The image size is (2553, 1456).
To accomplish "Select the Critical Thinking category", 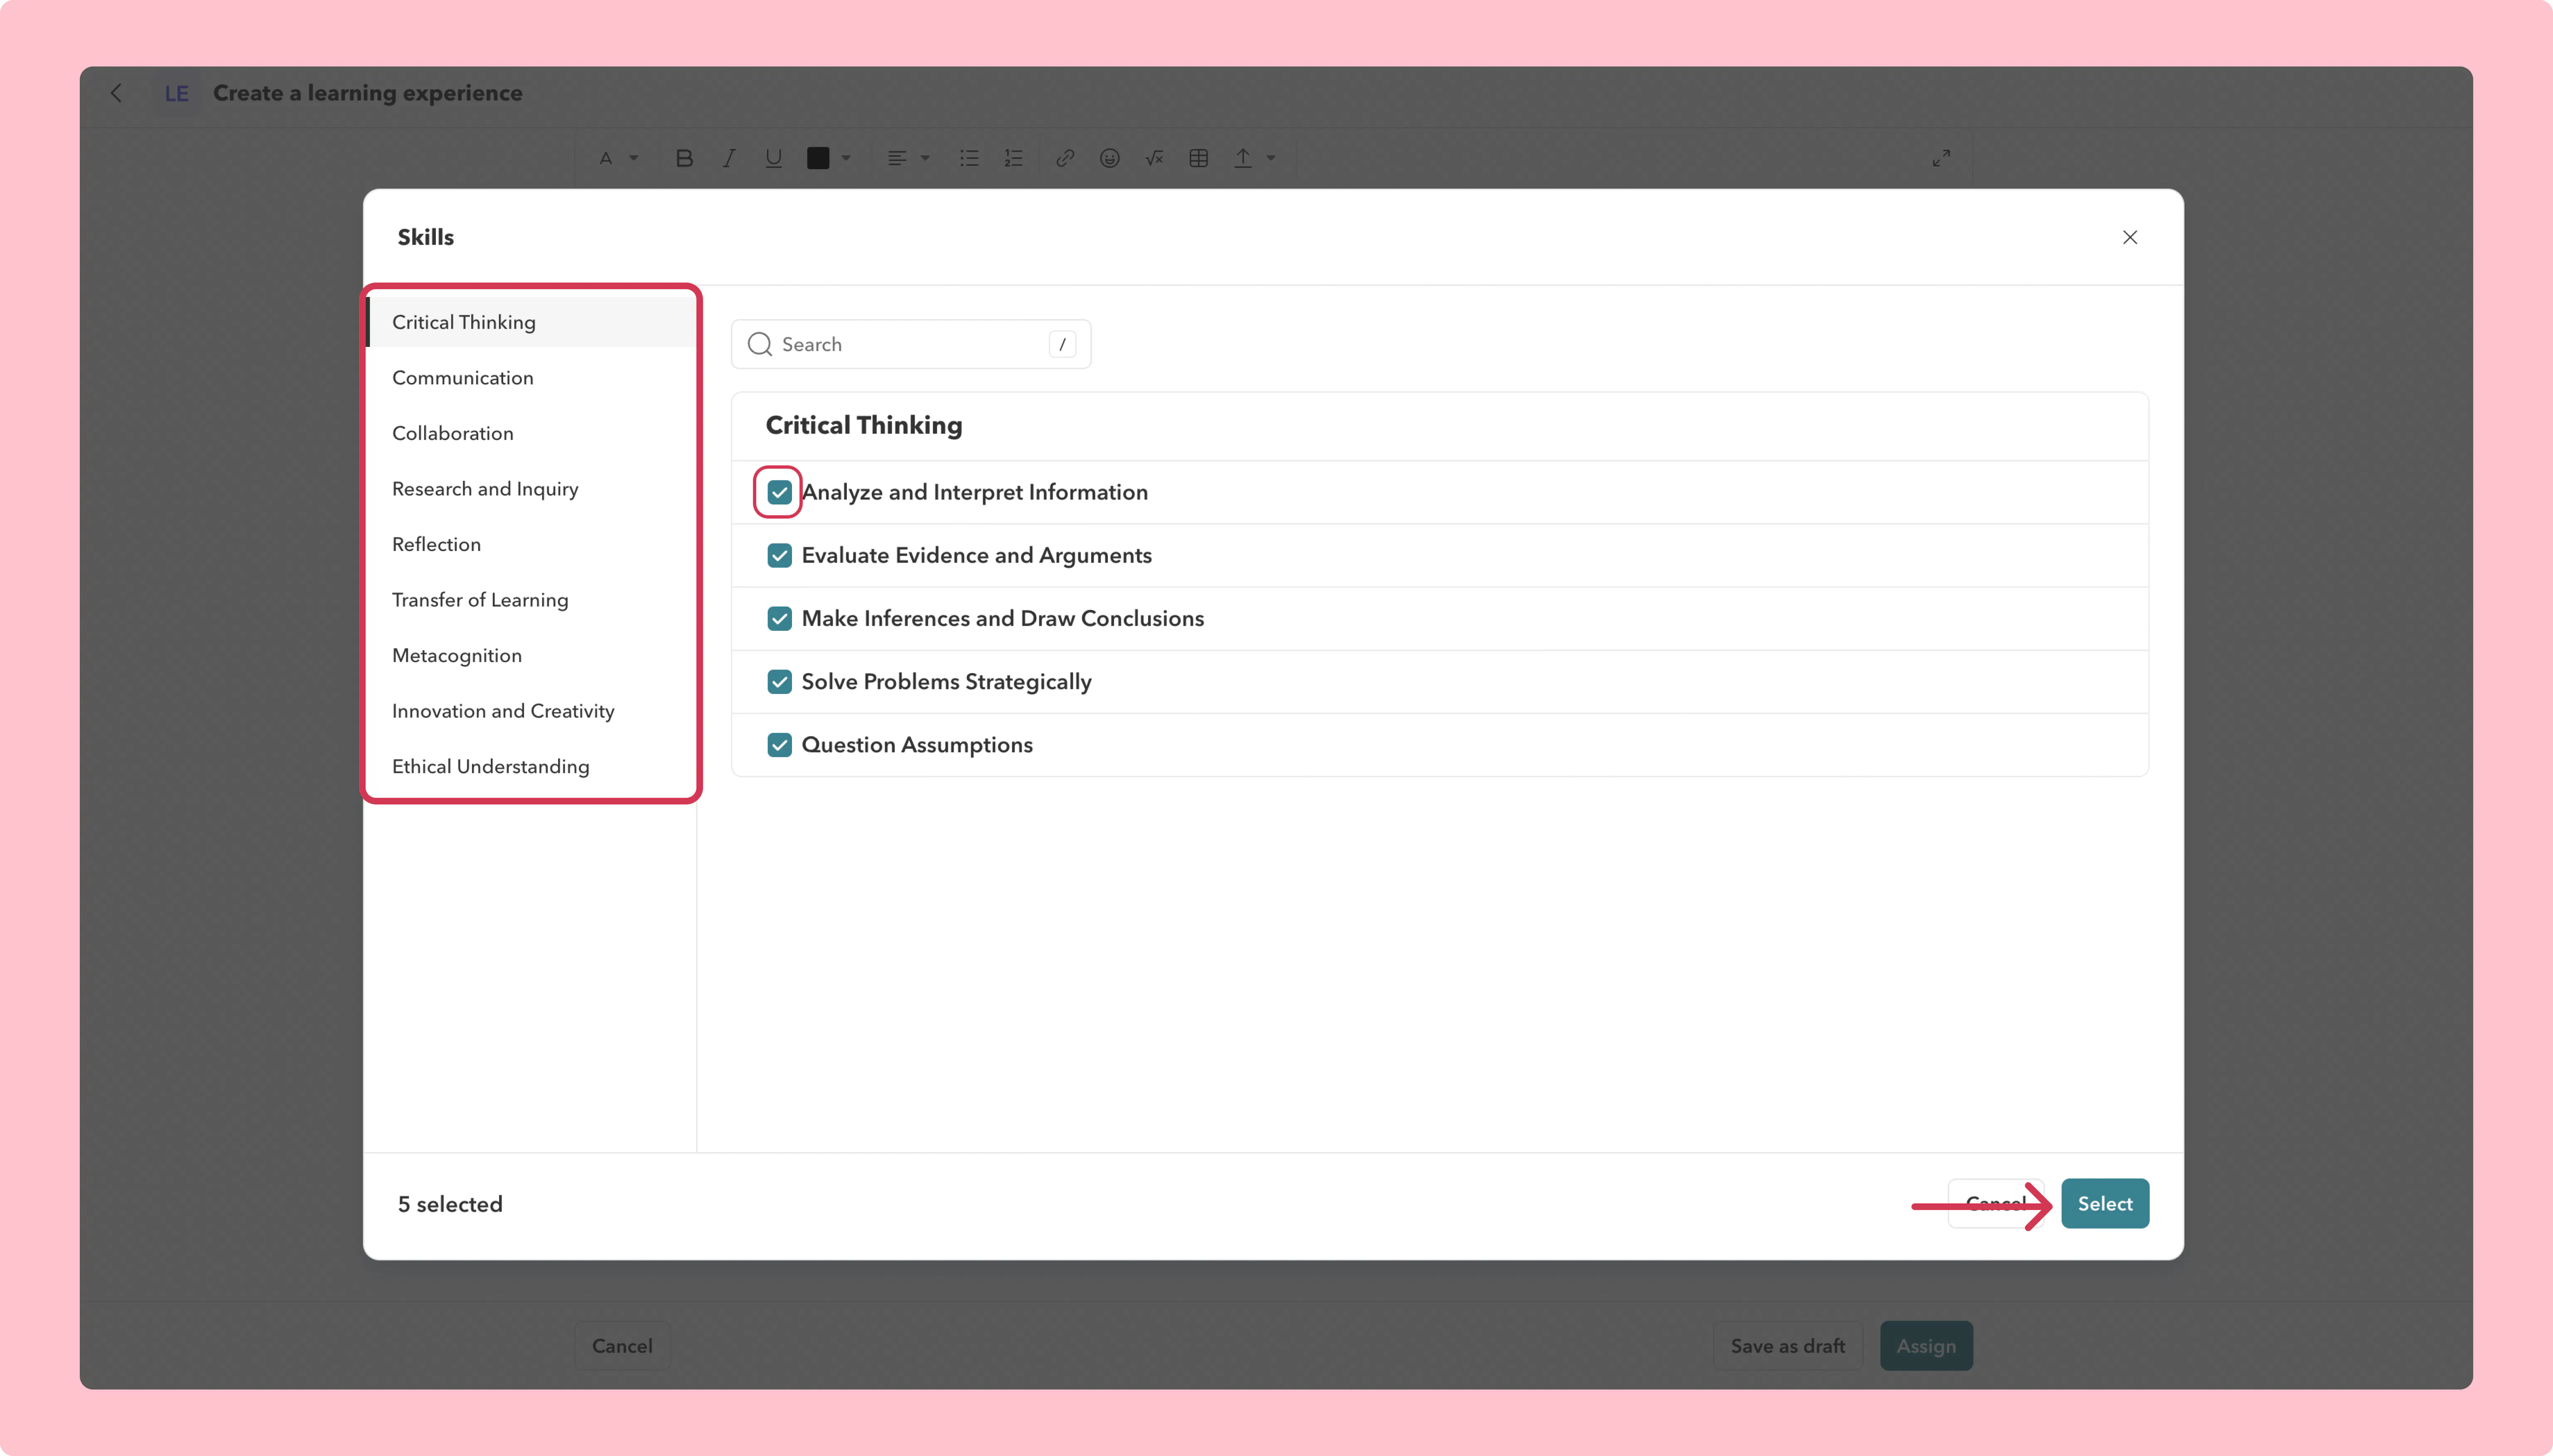I will [531, 322].
